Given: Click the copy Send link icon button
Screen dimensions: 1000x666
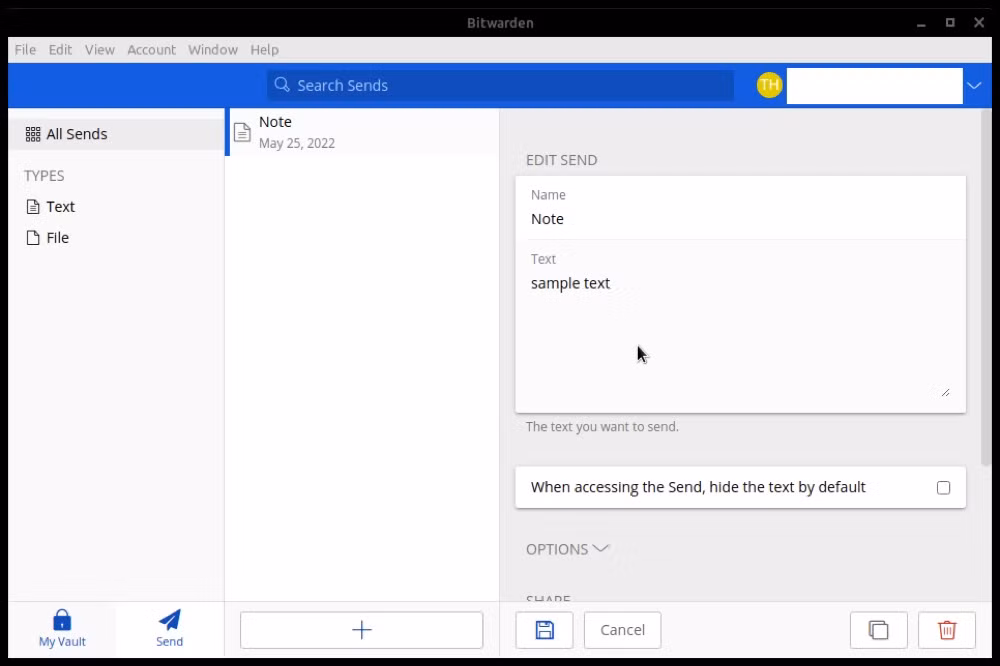Looking at the screenshot, I should click(878, 630).
